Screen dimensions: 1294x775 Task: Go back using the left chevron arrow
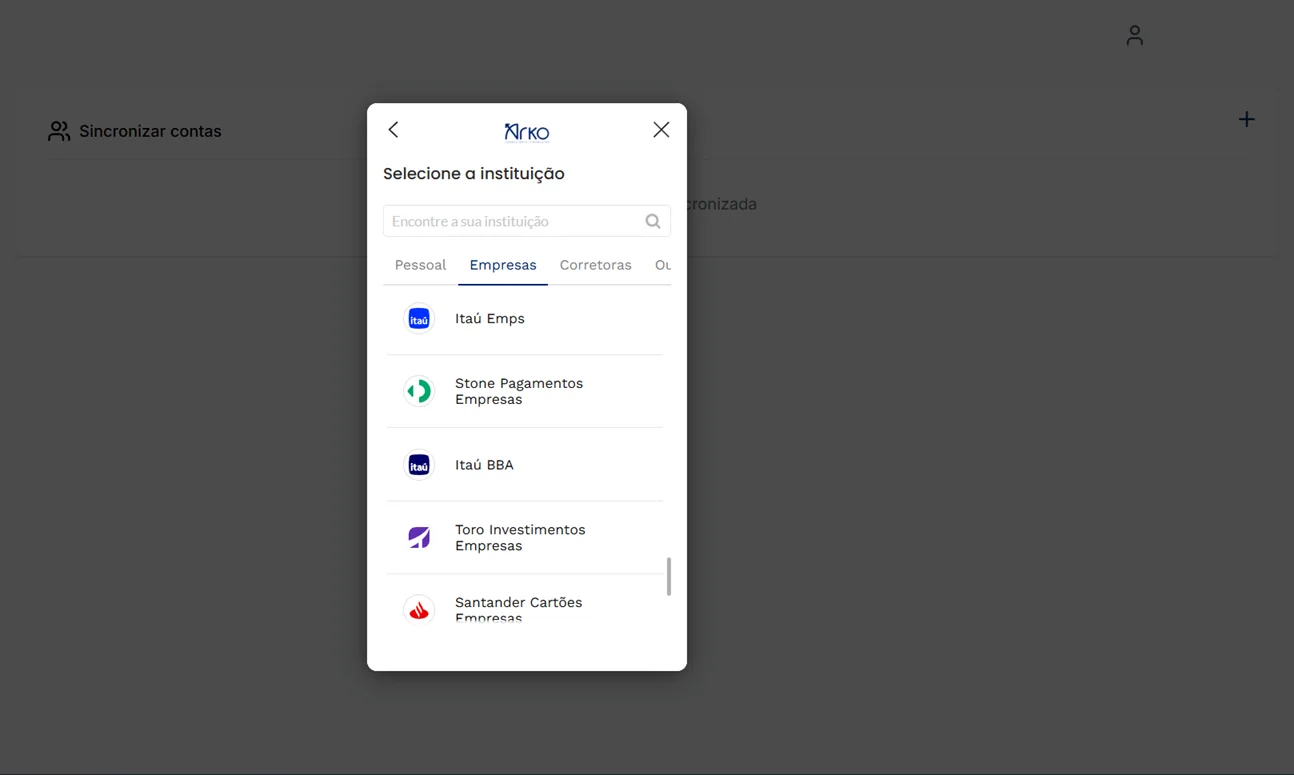tap(393, 130)
